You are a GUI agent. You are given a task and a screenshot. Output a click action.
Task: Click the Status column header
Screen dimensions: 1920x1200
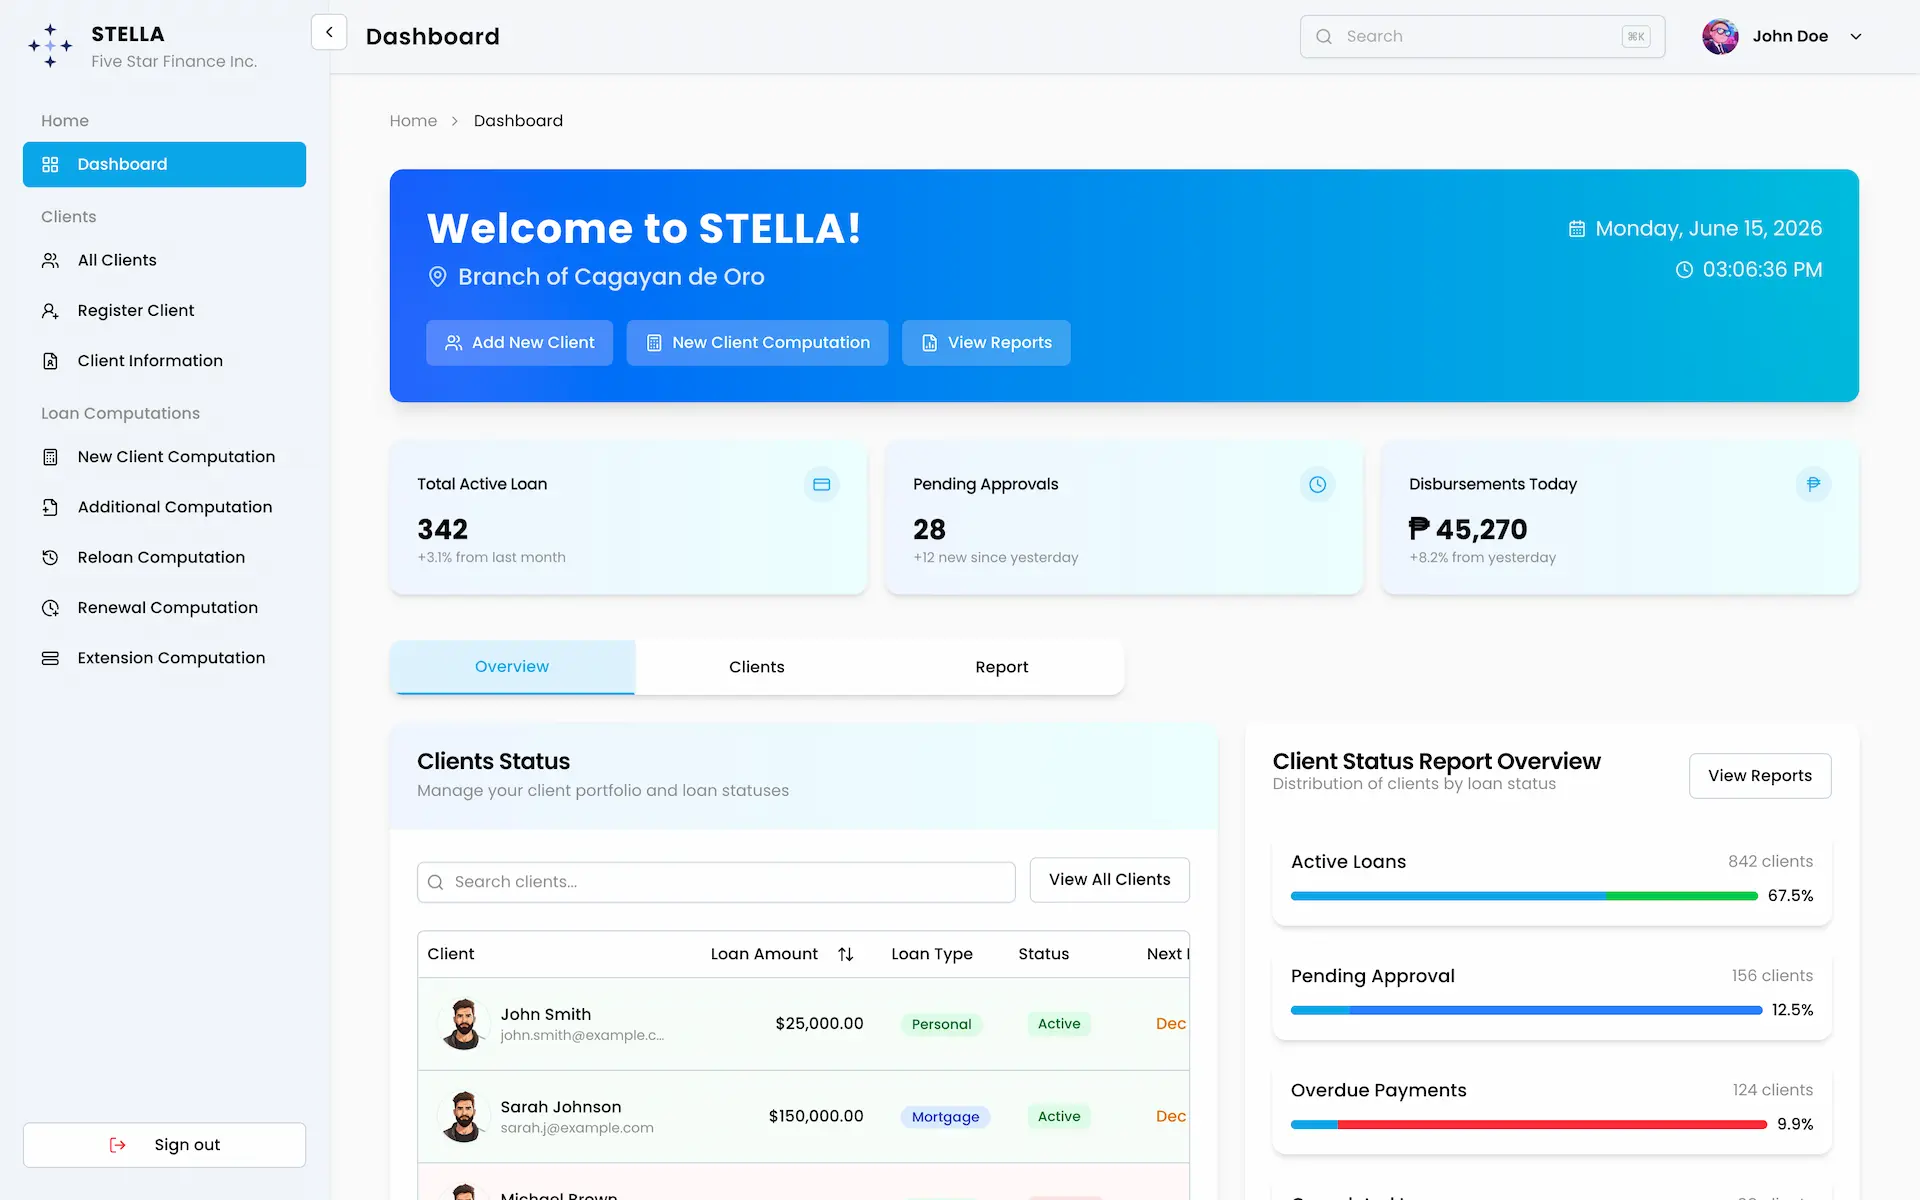coord(1044,954)
